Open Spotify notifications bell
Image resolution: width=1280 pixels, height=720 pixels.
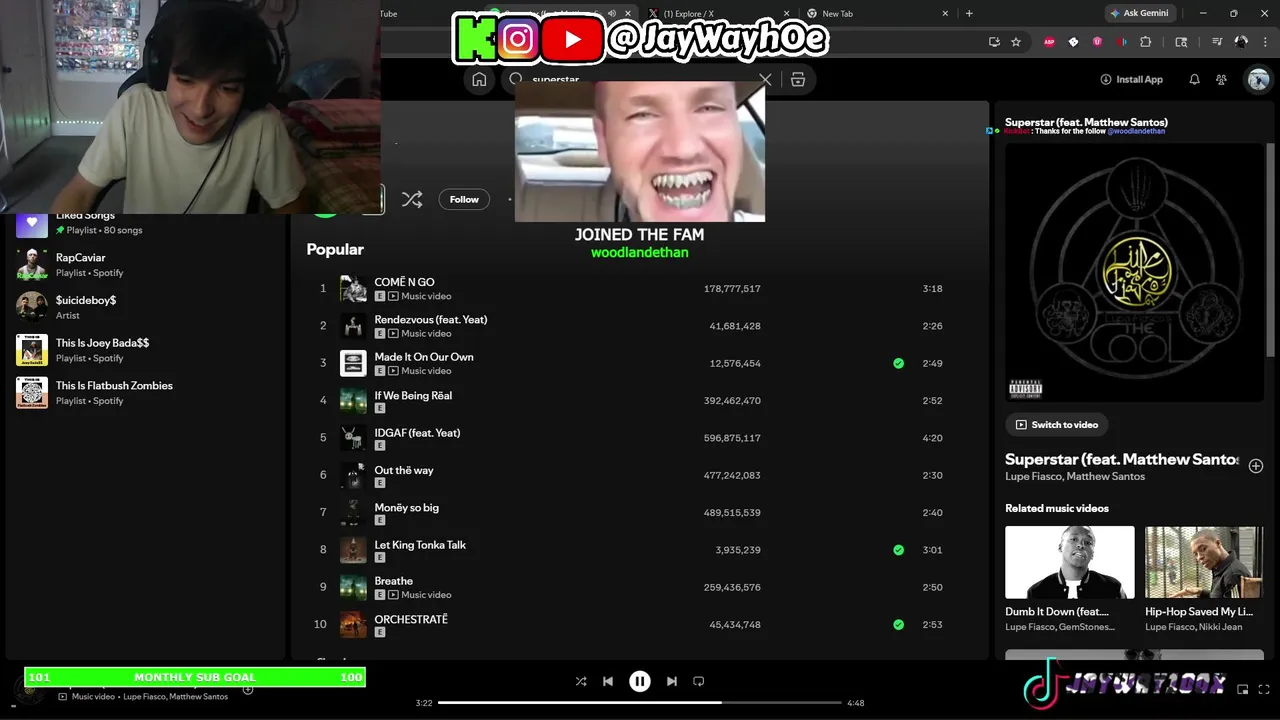(x=1194, y=79)
